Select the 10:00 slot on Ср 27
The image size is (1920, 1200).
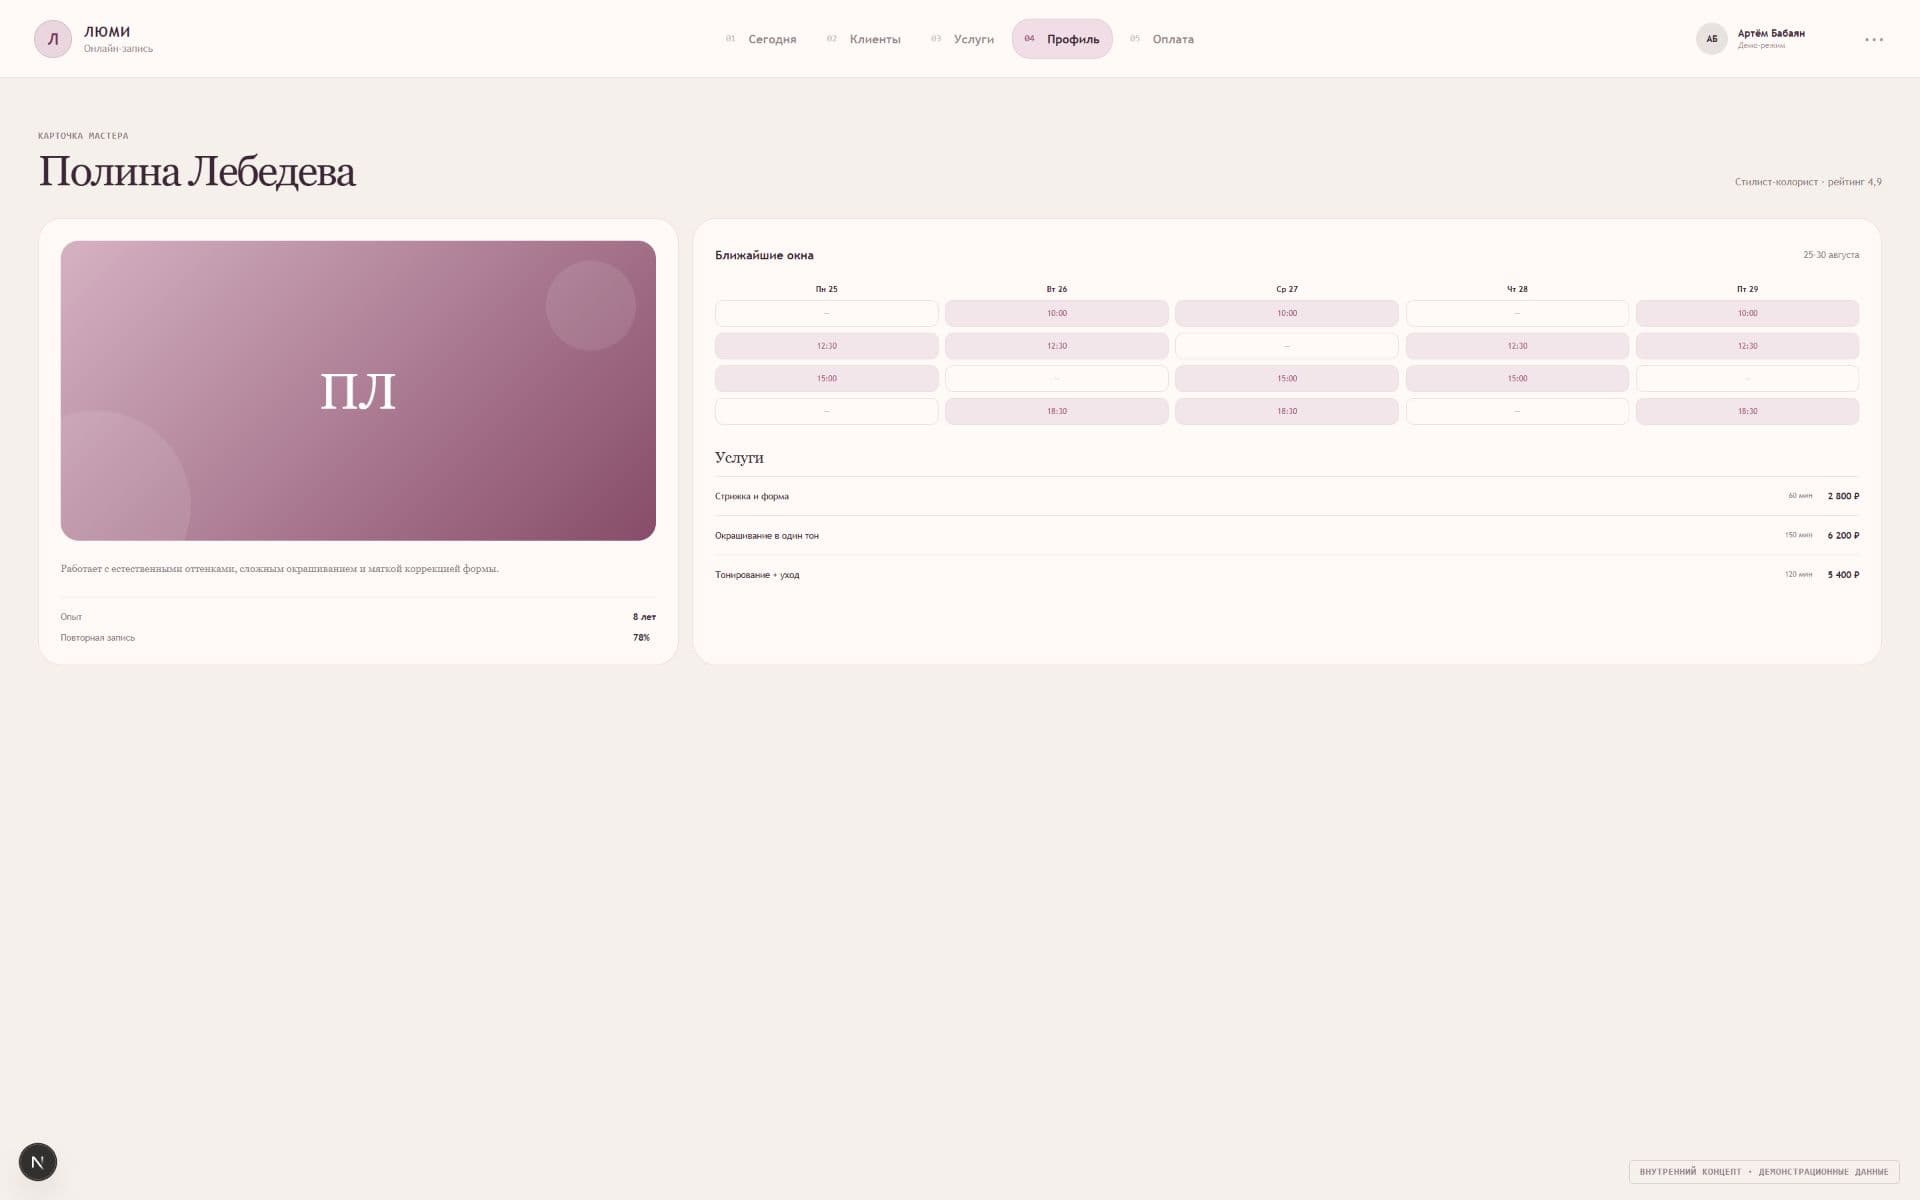(1286, 313)
